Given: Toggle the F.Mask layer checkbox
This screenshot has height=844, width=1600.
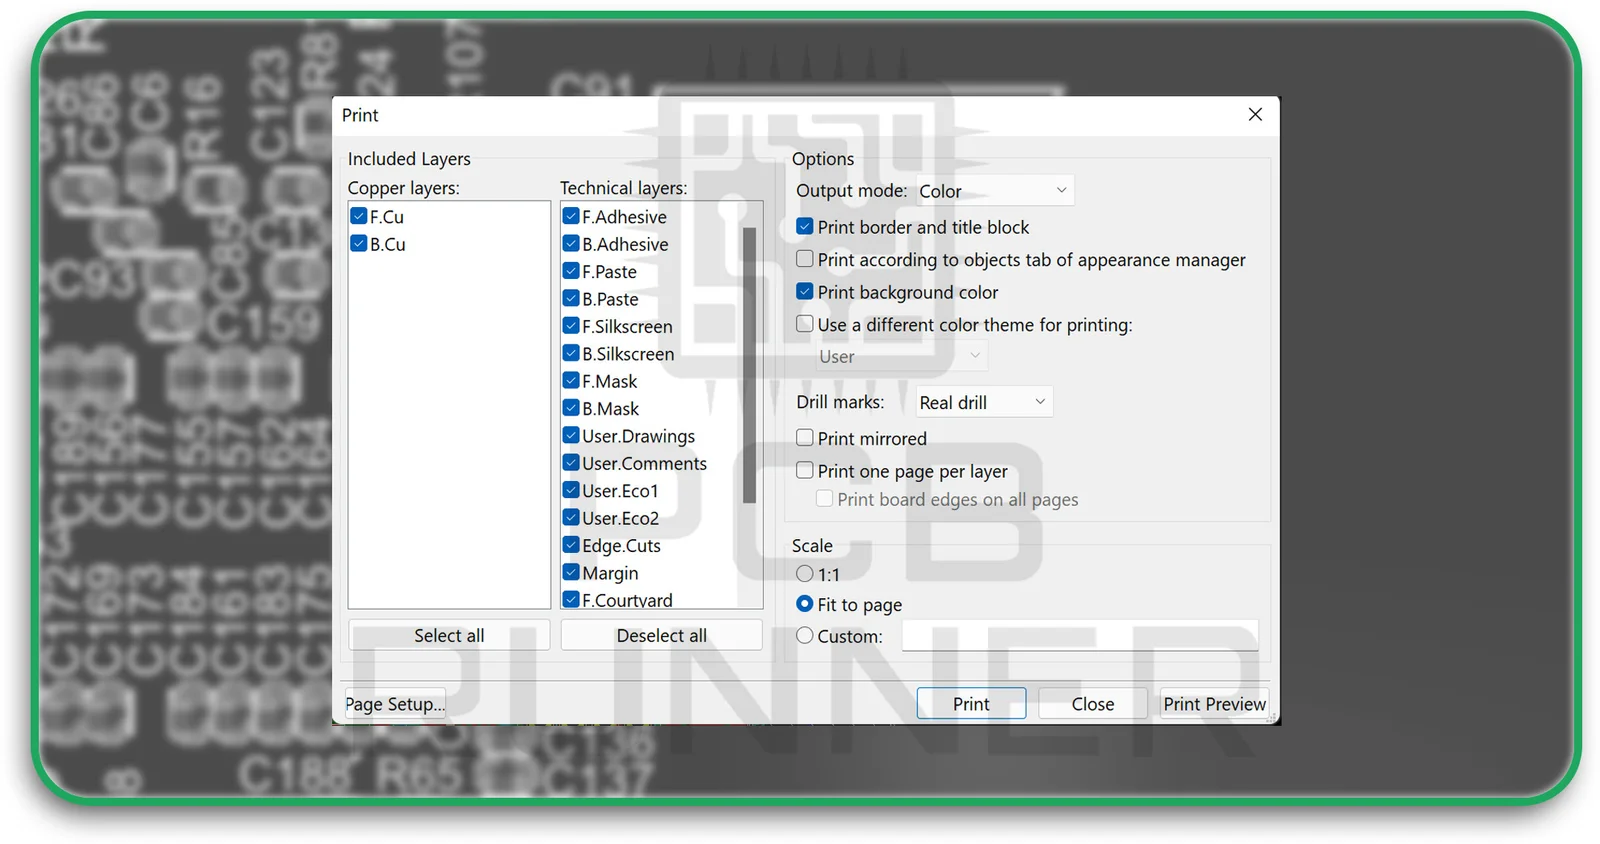Looking at the screenshot, I should [x=571, y=380].
